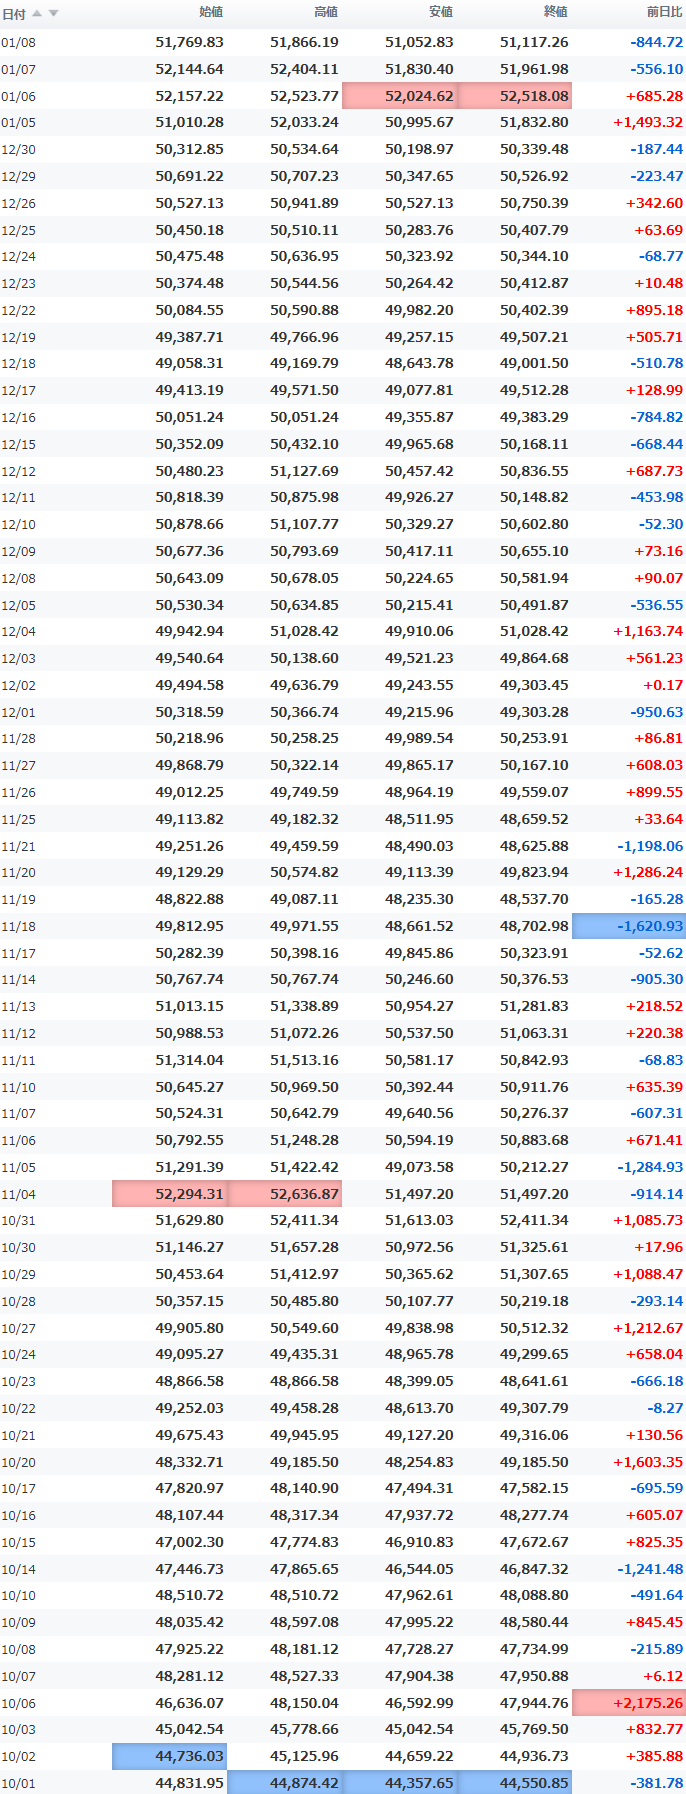
Task: Select the change value -1,284.93
Action: point(650,1168)
